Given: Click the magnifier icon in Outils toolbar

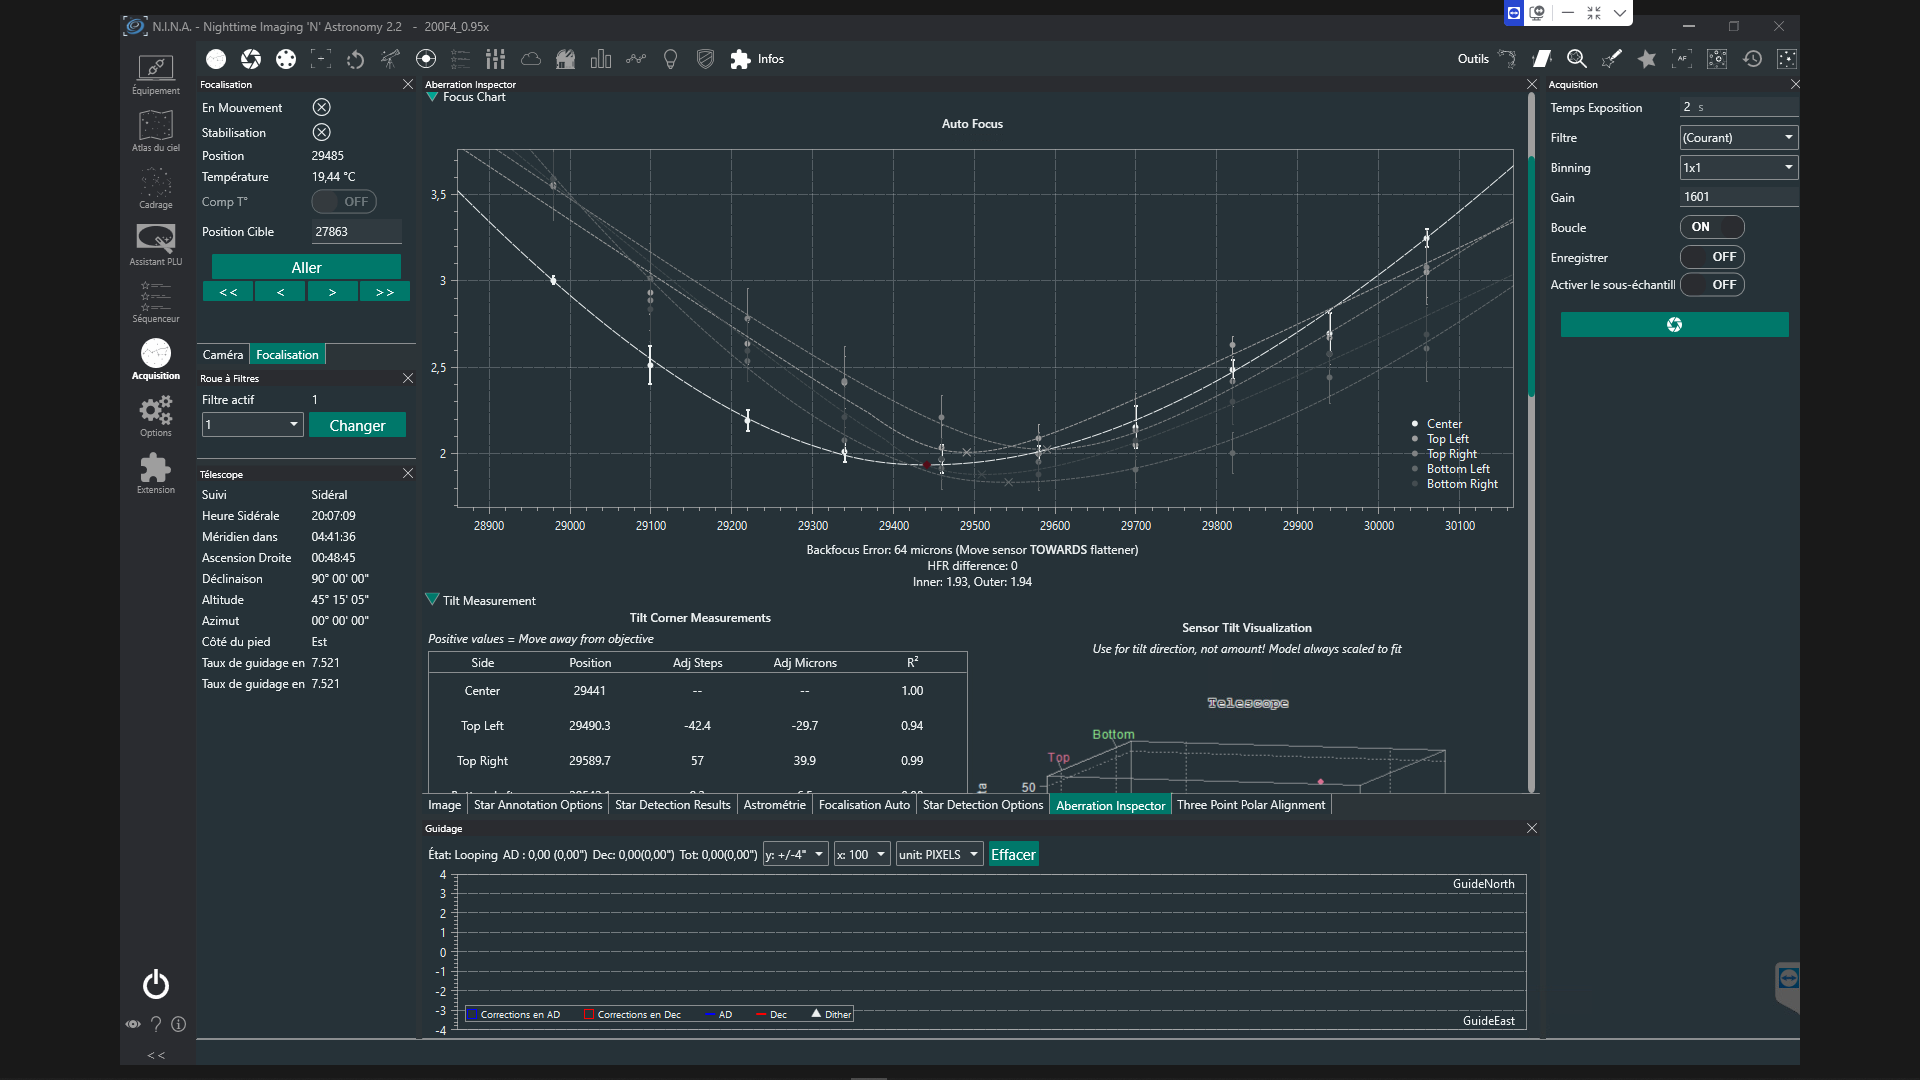Looking at the screenshot, I should point(1577,59).
